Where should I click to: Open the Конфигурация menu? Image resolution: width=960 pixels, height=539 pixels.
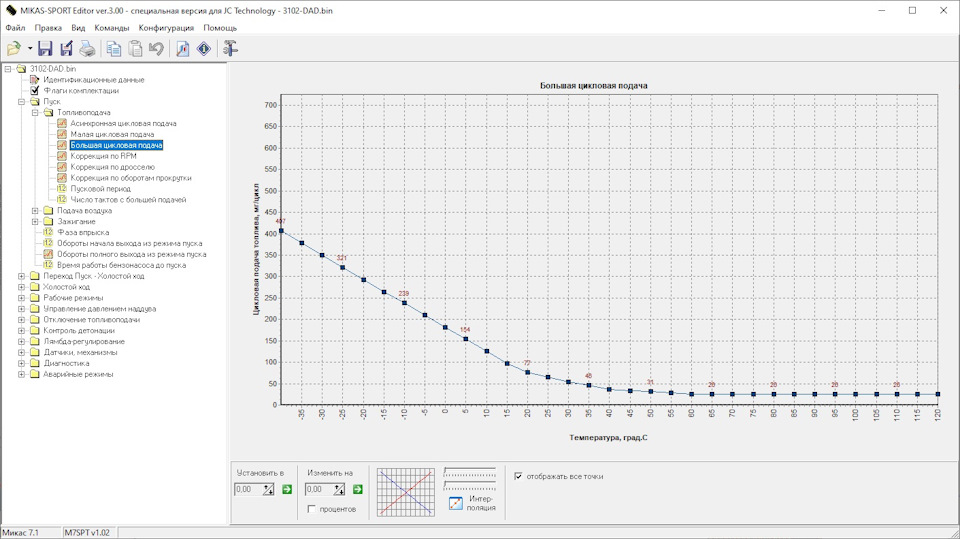tap(166, 28)
